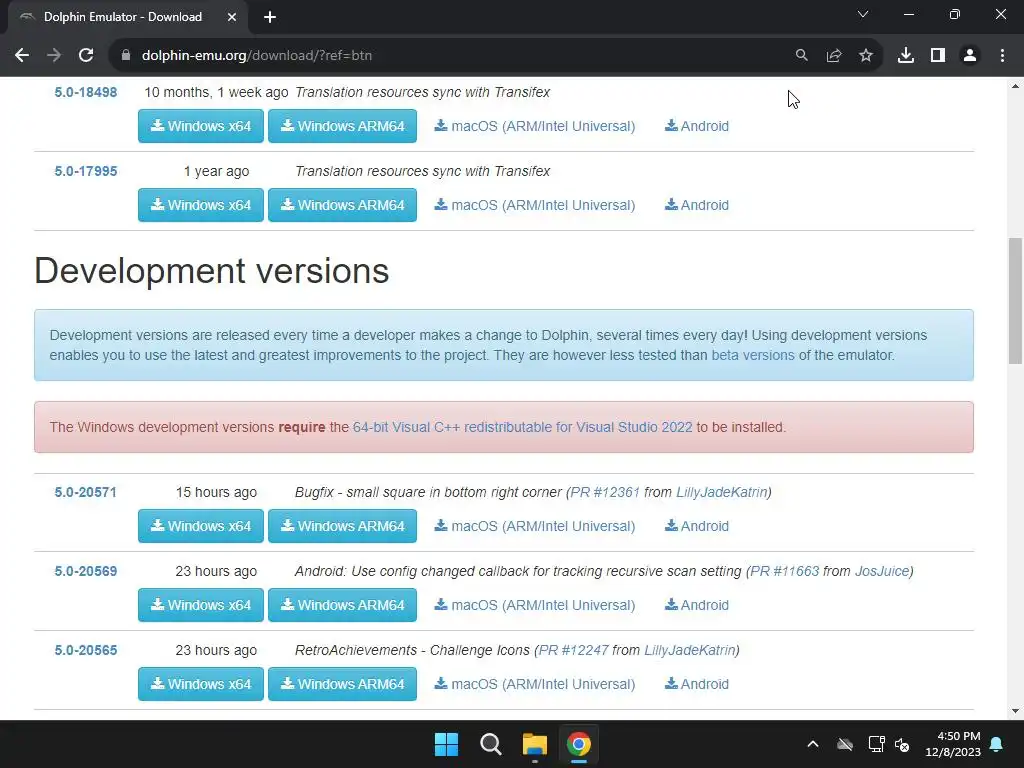1024x768 pixels.
Task: Open the Chrome profile menu
Action: pos(970,56)
